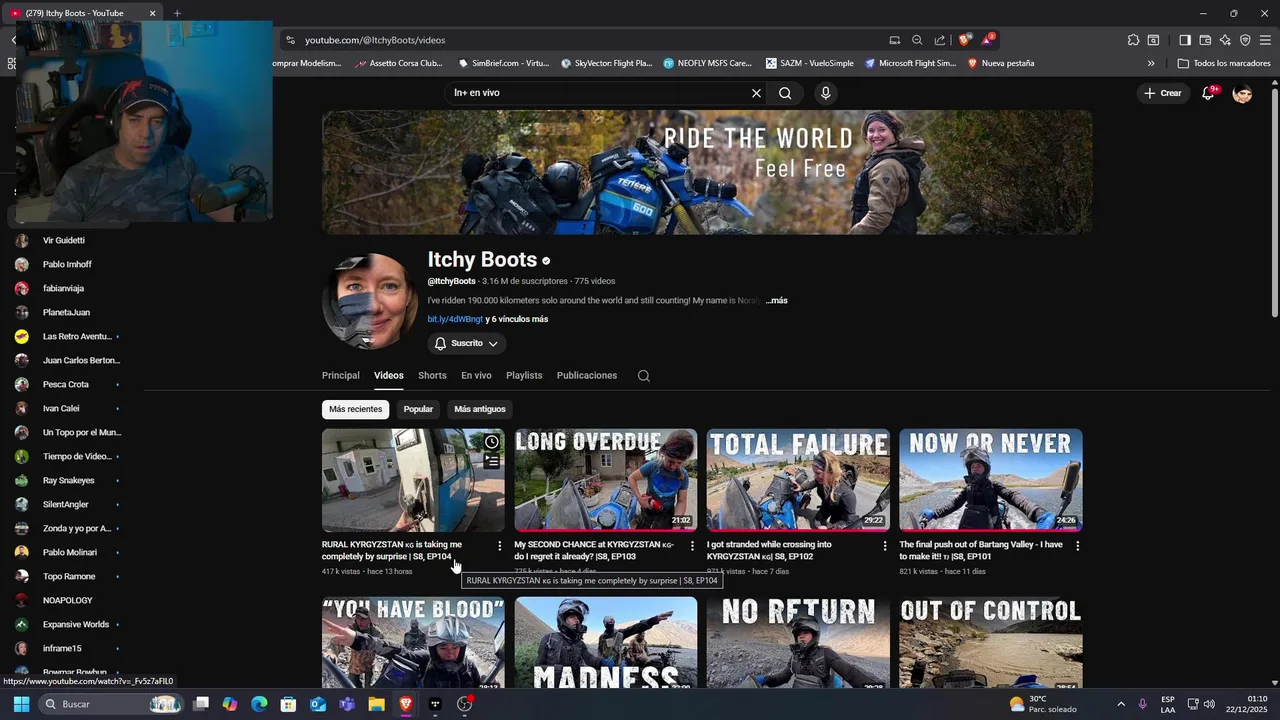Open Brave Shields icon in address bar

click(964, 40)
